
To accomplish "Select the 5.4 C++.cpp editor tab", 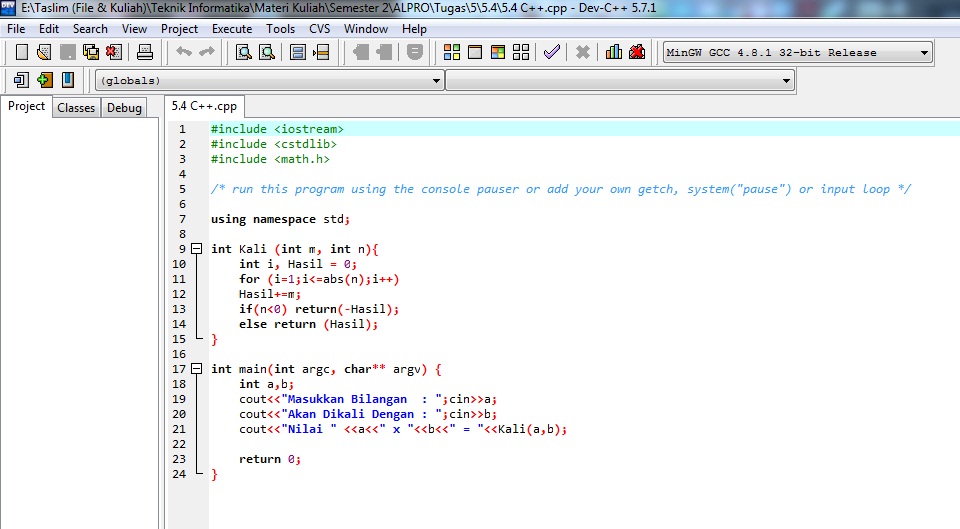I will coord(204,106).
